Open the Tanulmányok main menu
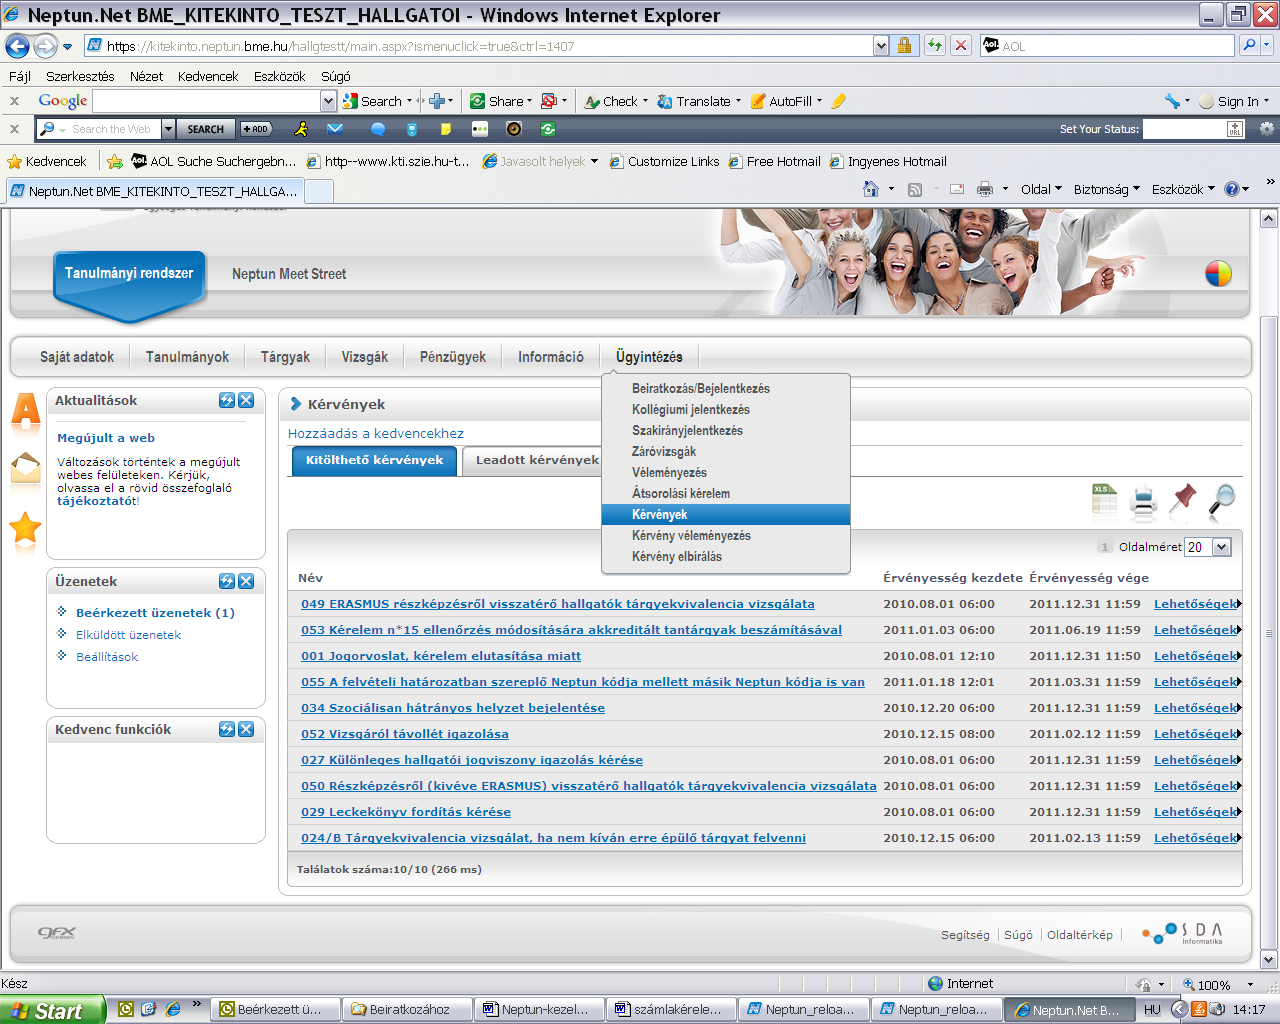 pos(187,357)
